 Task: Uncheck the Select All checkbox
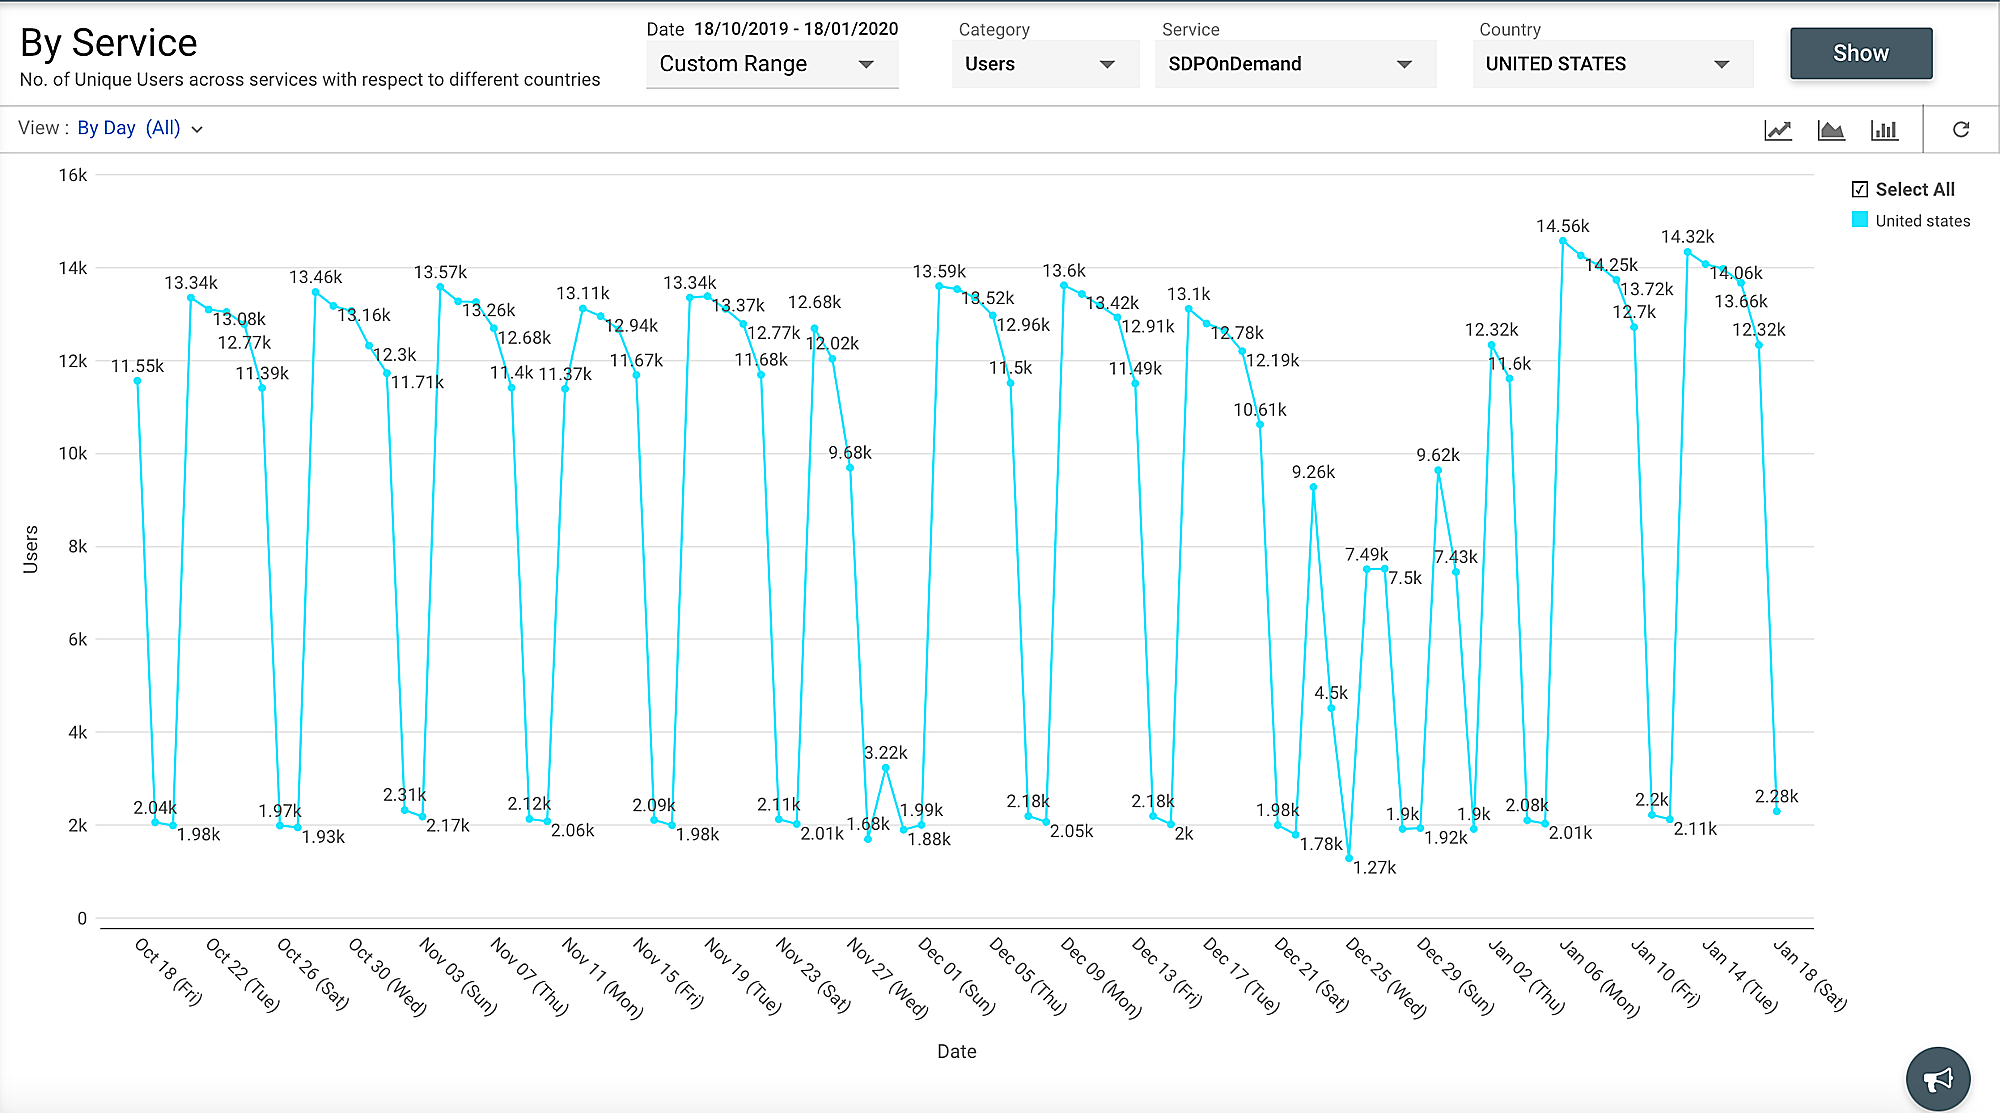pyautogui.click(x=1859, y=188)
